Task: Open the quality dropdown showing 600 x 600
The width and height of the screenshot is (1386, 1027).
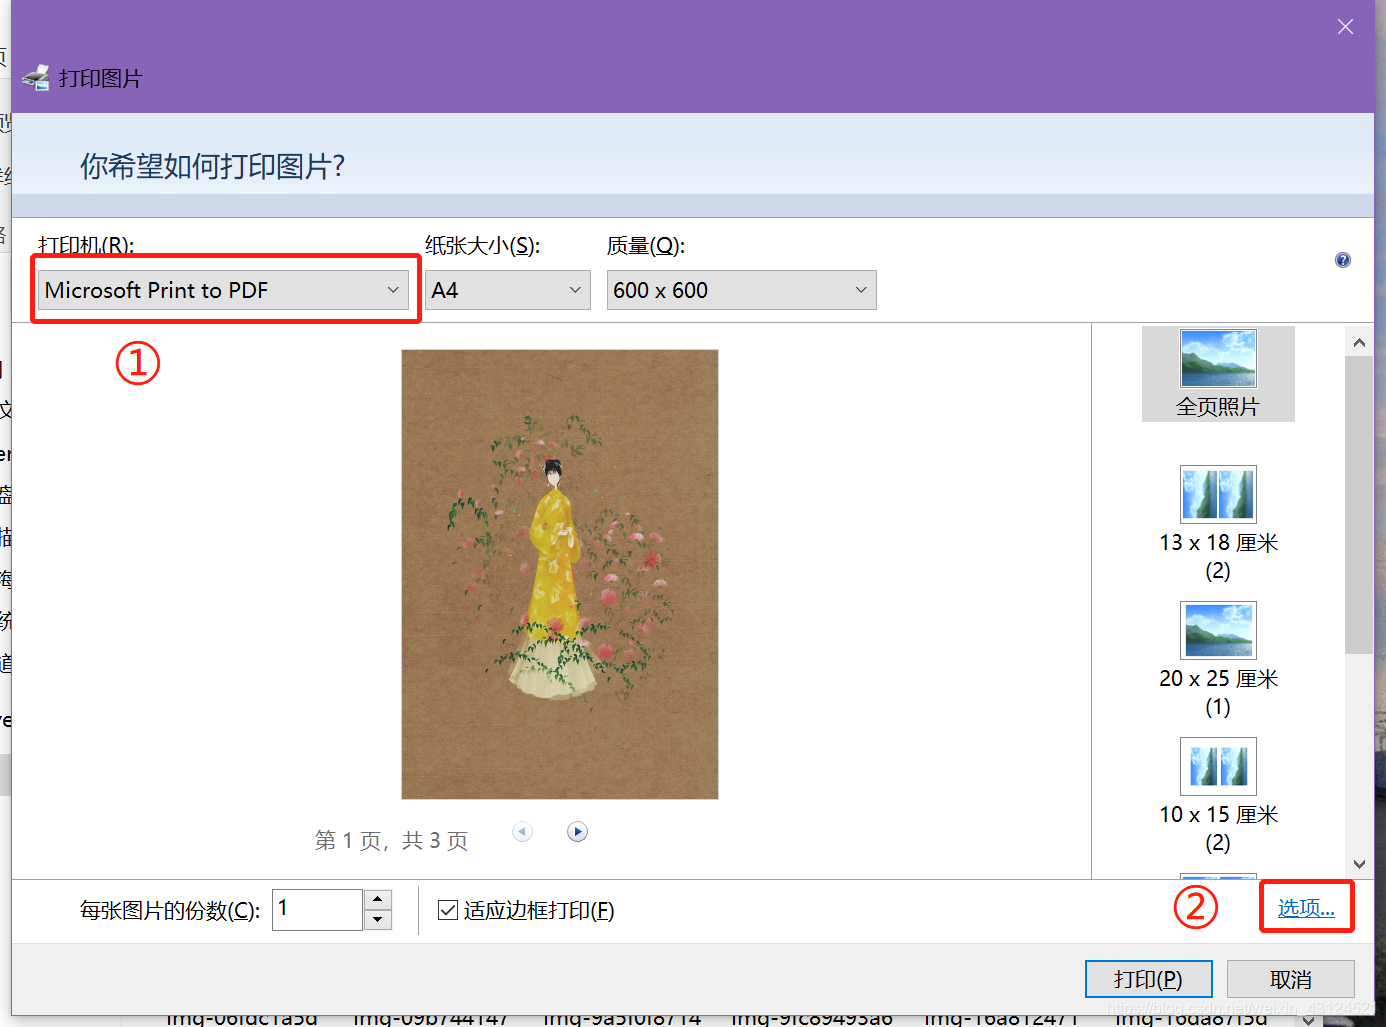Action: 741,290
